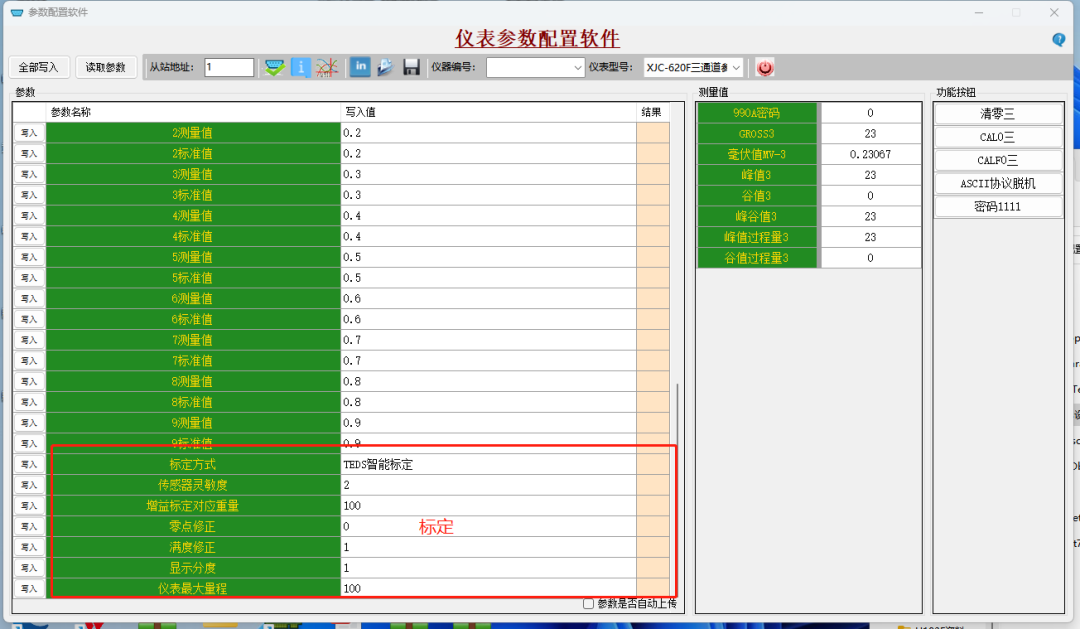The image size is (1080, 629).
Task: Click the 全部写入 button
Action: coord(38,68)
